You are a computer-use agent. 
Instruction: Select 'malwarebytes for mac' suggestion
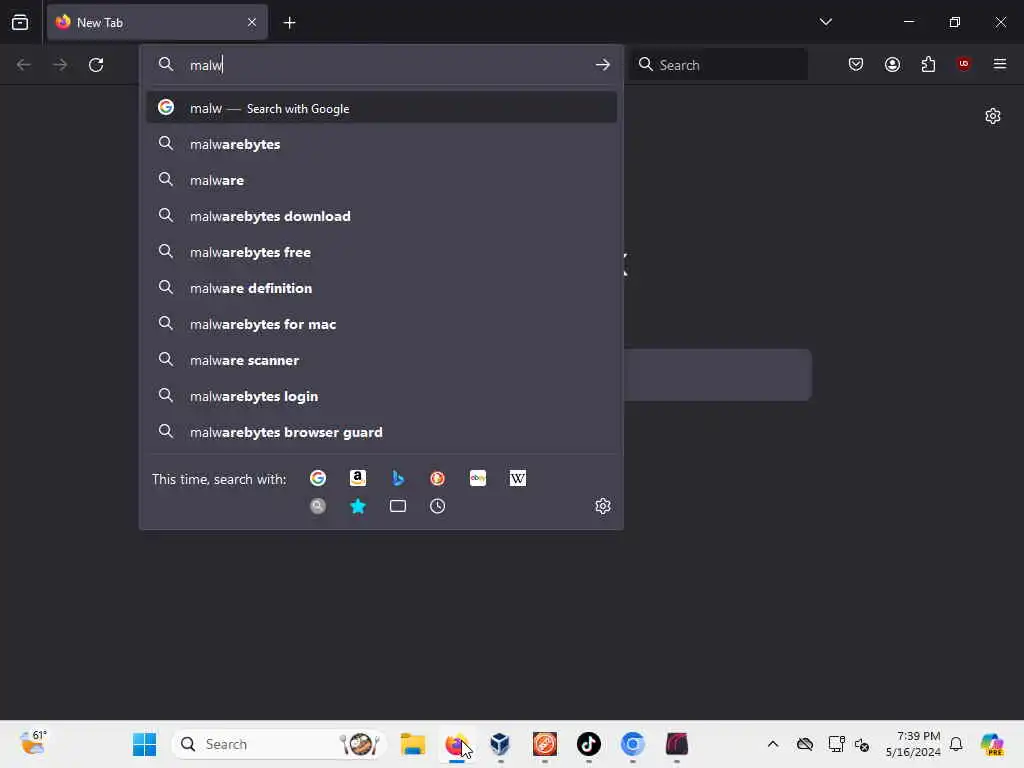[x=382, y=324]
